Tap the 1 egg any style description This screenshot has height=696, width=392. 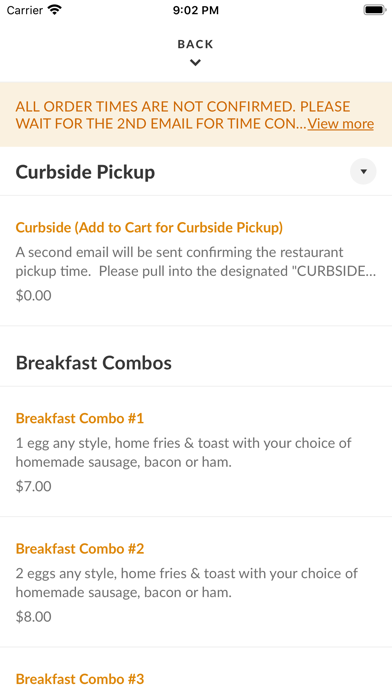(x=183, y=452)
